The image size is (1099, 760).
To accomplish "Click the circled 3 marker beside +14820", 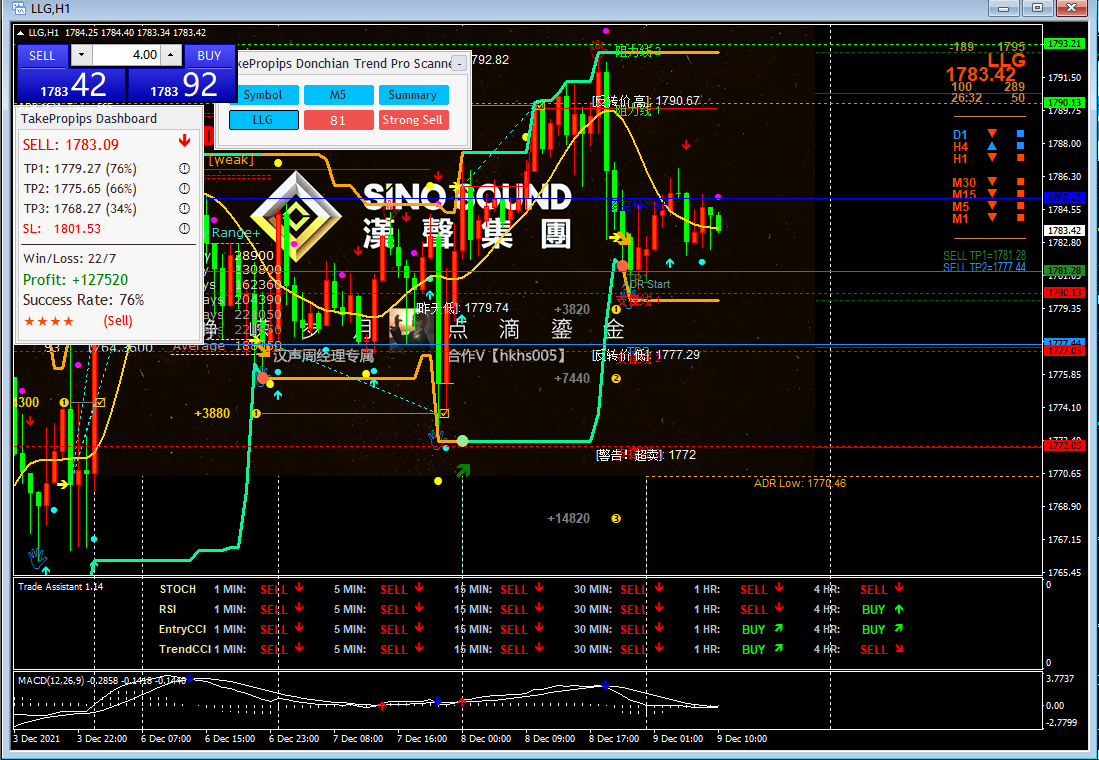I will coord(616,518).
